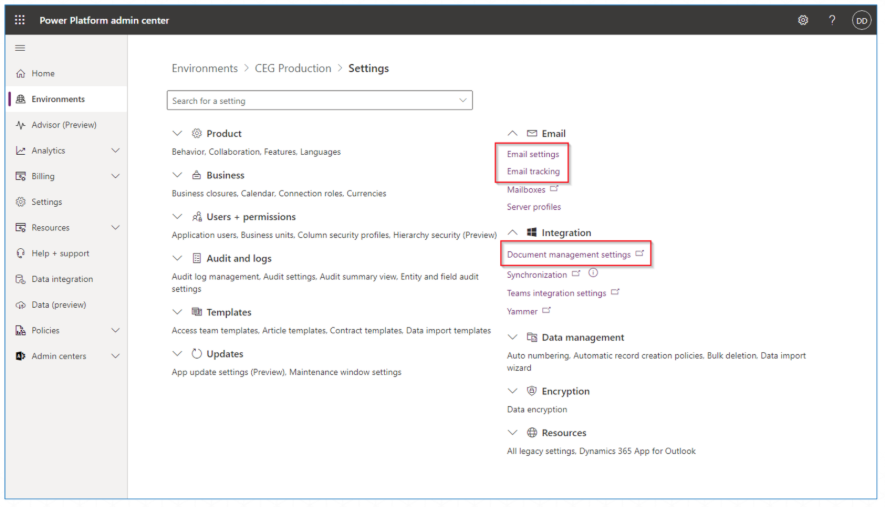Open the DD user account avatar
The width and height of the screenshot is (886, 507).
click(860, 21)
